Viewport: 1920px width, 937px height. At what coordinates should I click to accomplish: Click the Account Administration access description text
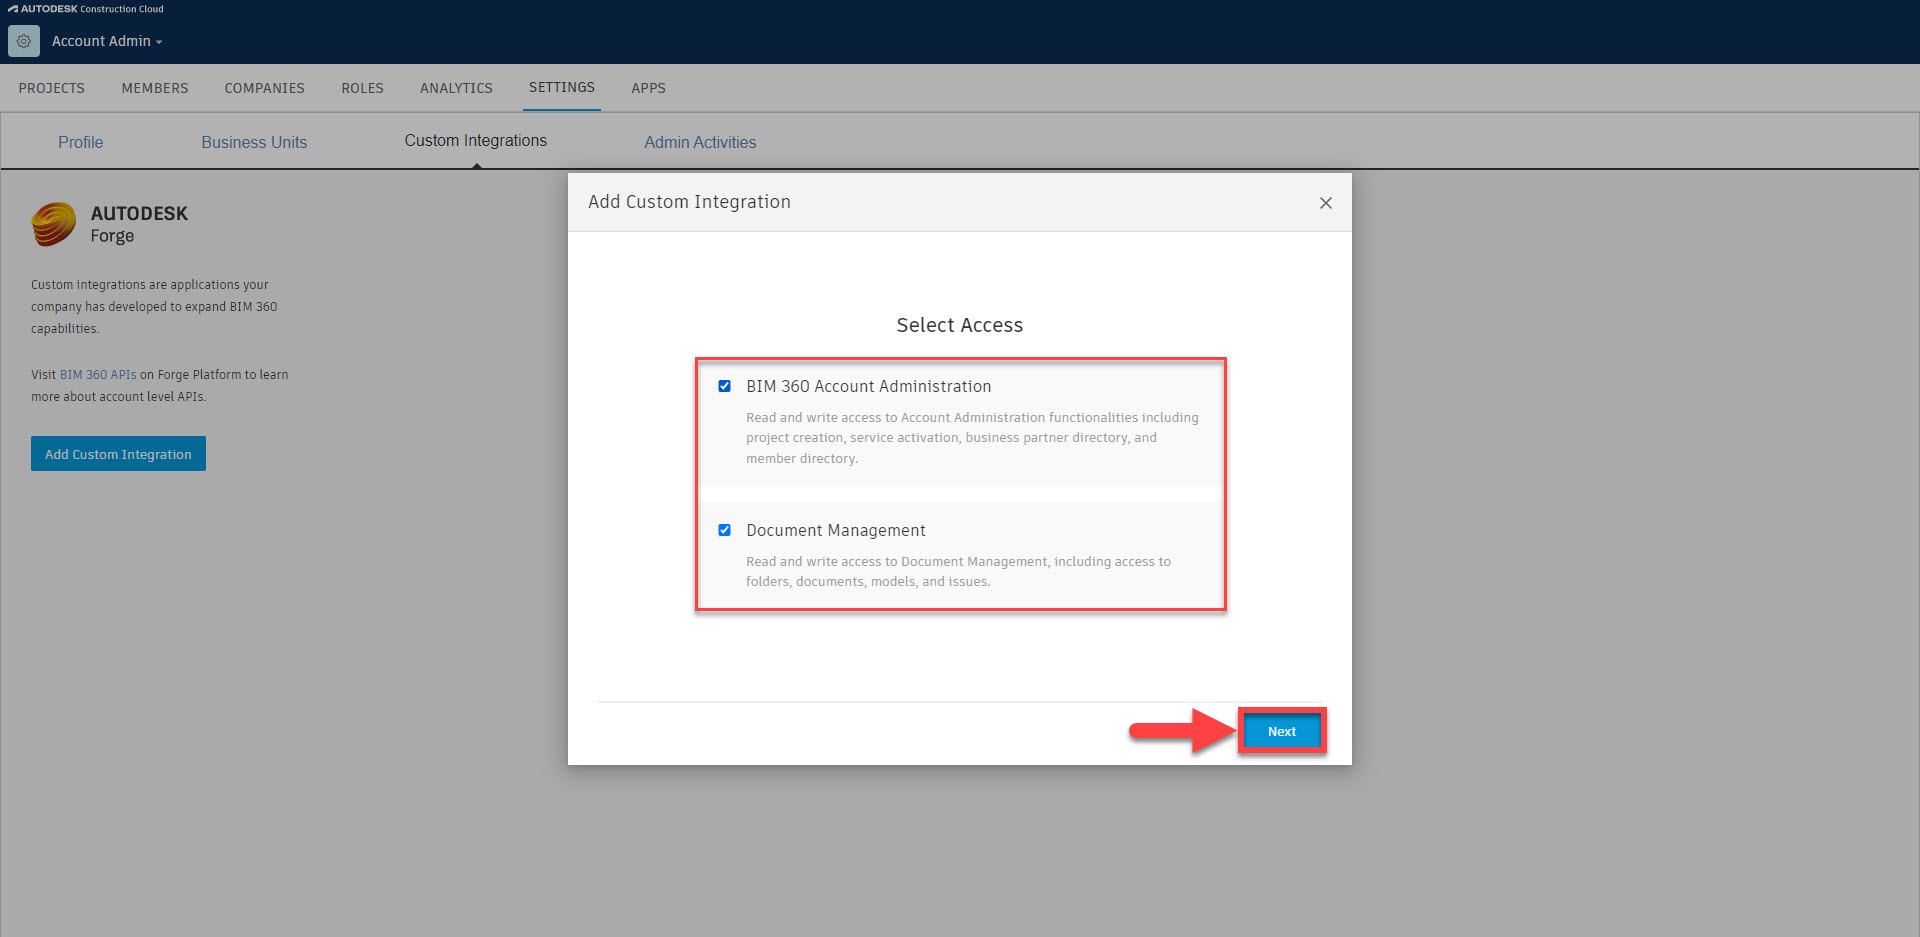click(972, 438)
